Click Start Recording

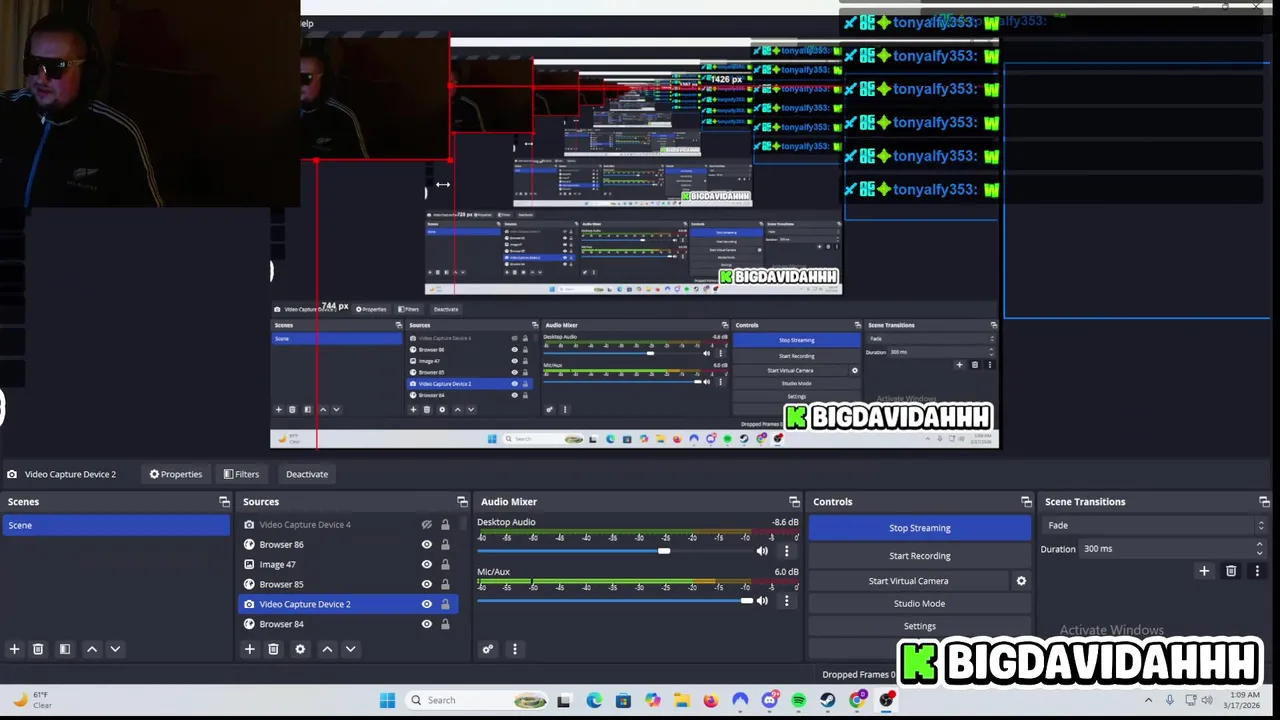coord(920,556)
